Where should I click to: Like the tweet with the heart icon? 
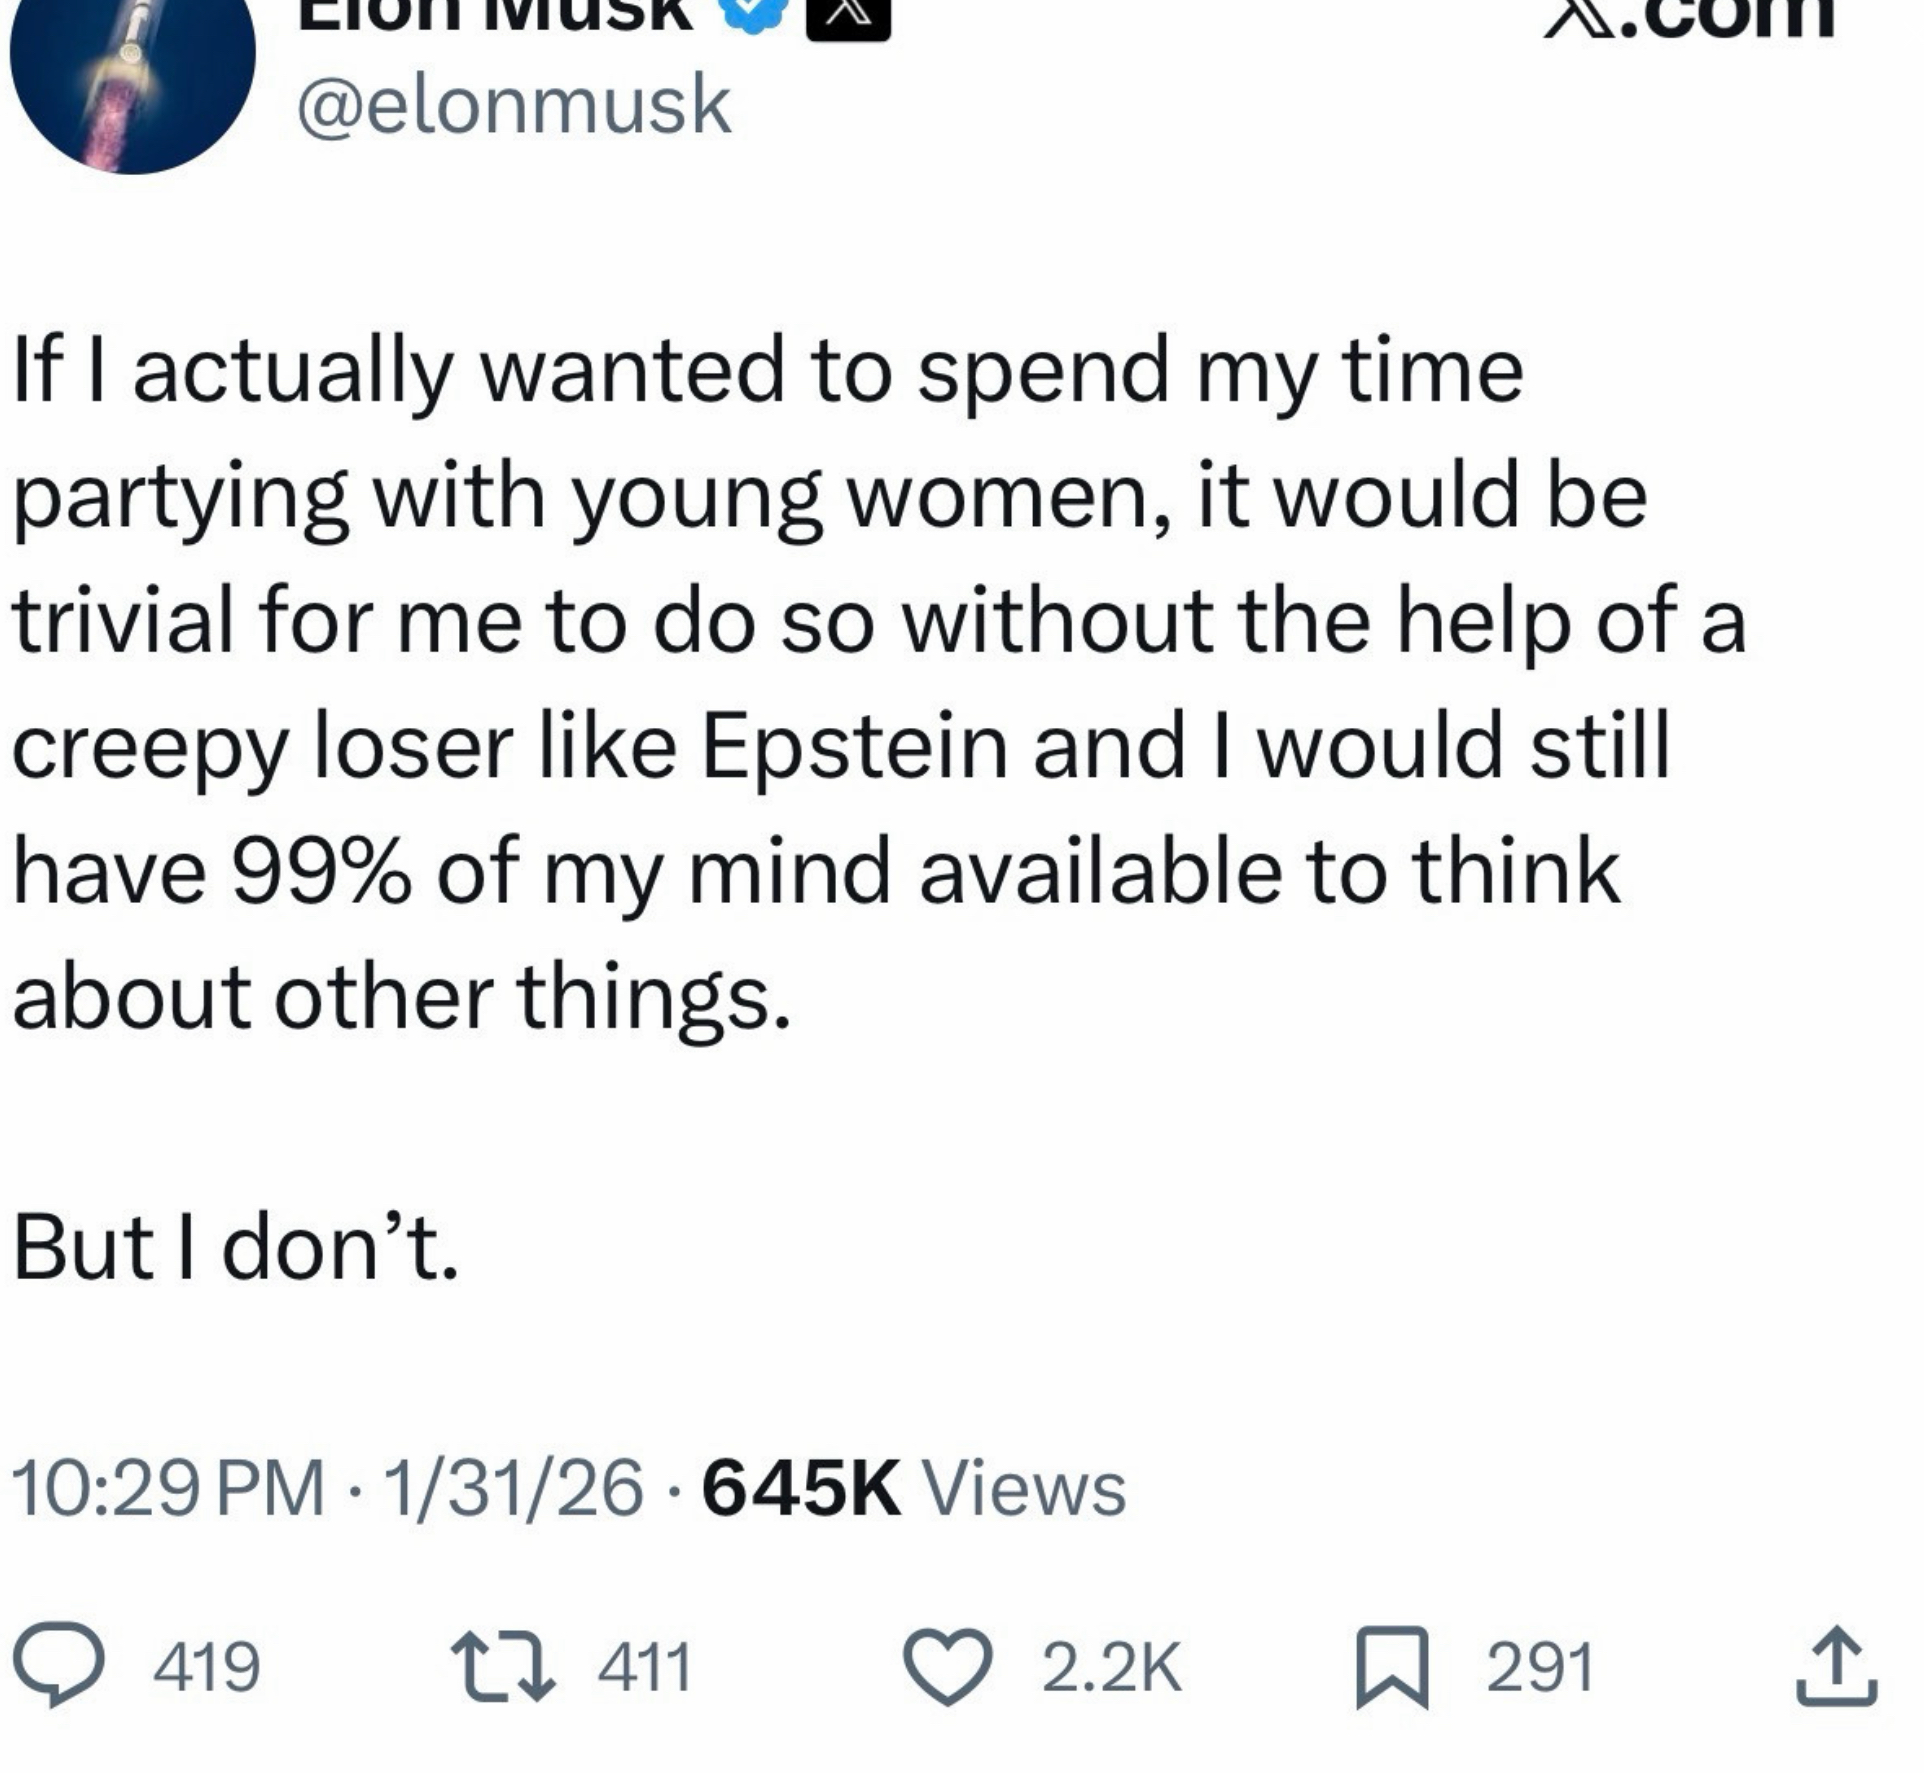tap(948, 1666)
